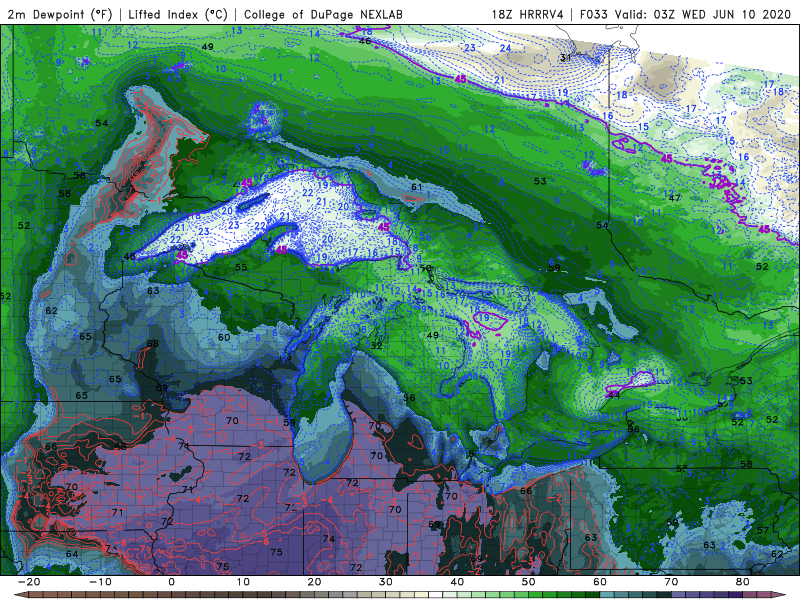Click the 'Lifted Index (°C)' title text

(178, 14)
